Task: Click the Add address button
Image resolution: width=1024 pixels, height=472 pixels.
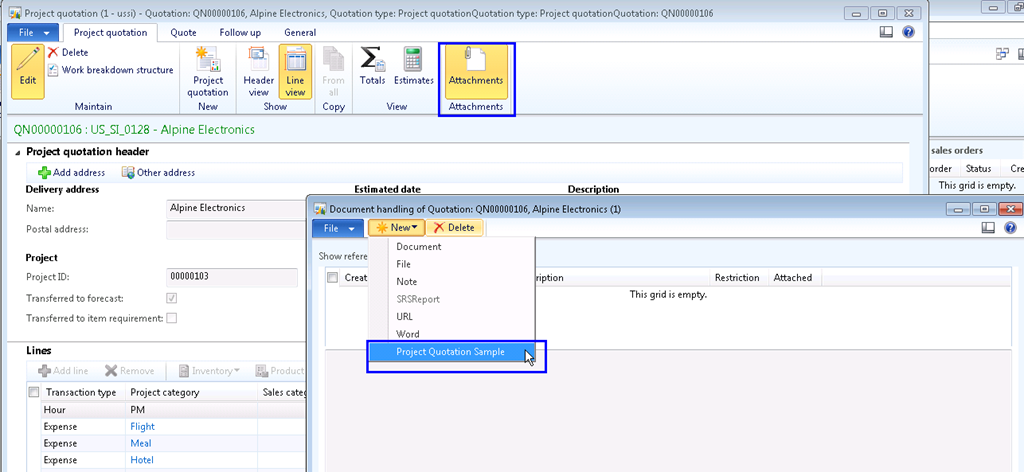Action: click(71, 173)
